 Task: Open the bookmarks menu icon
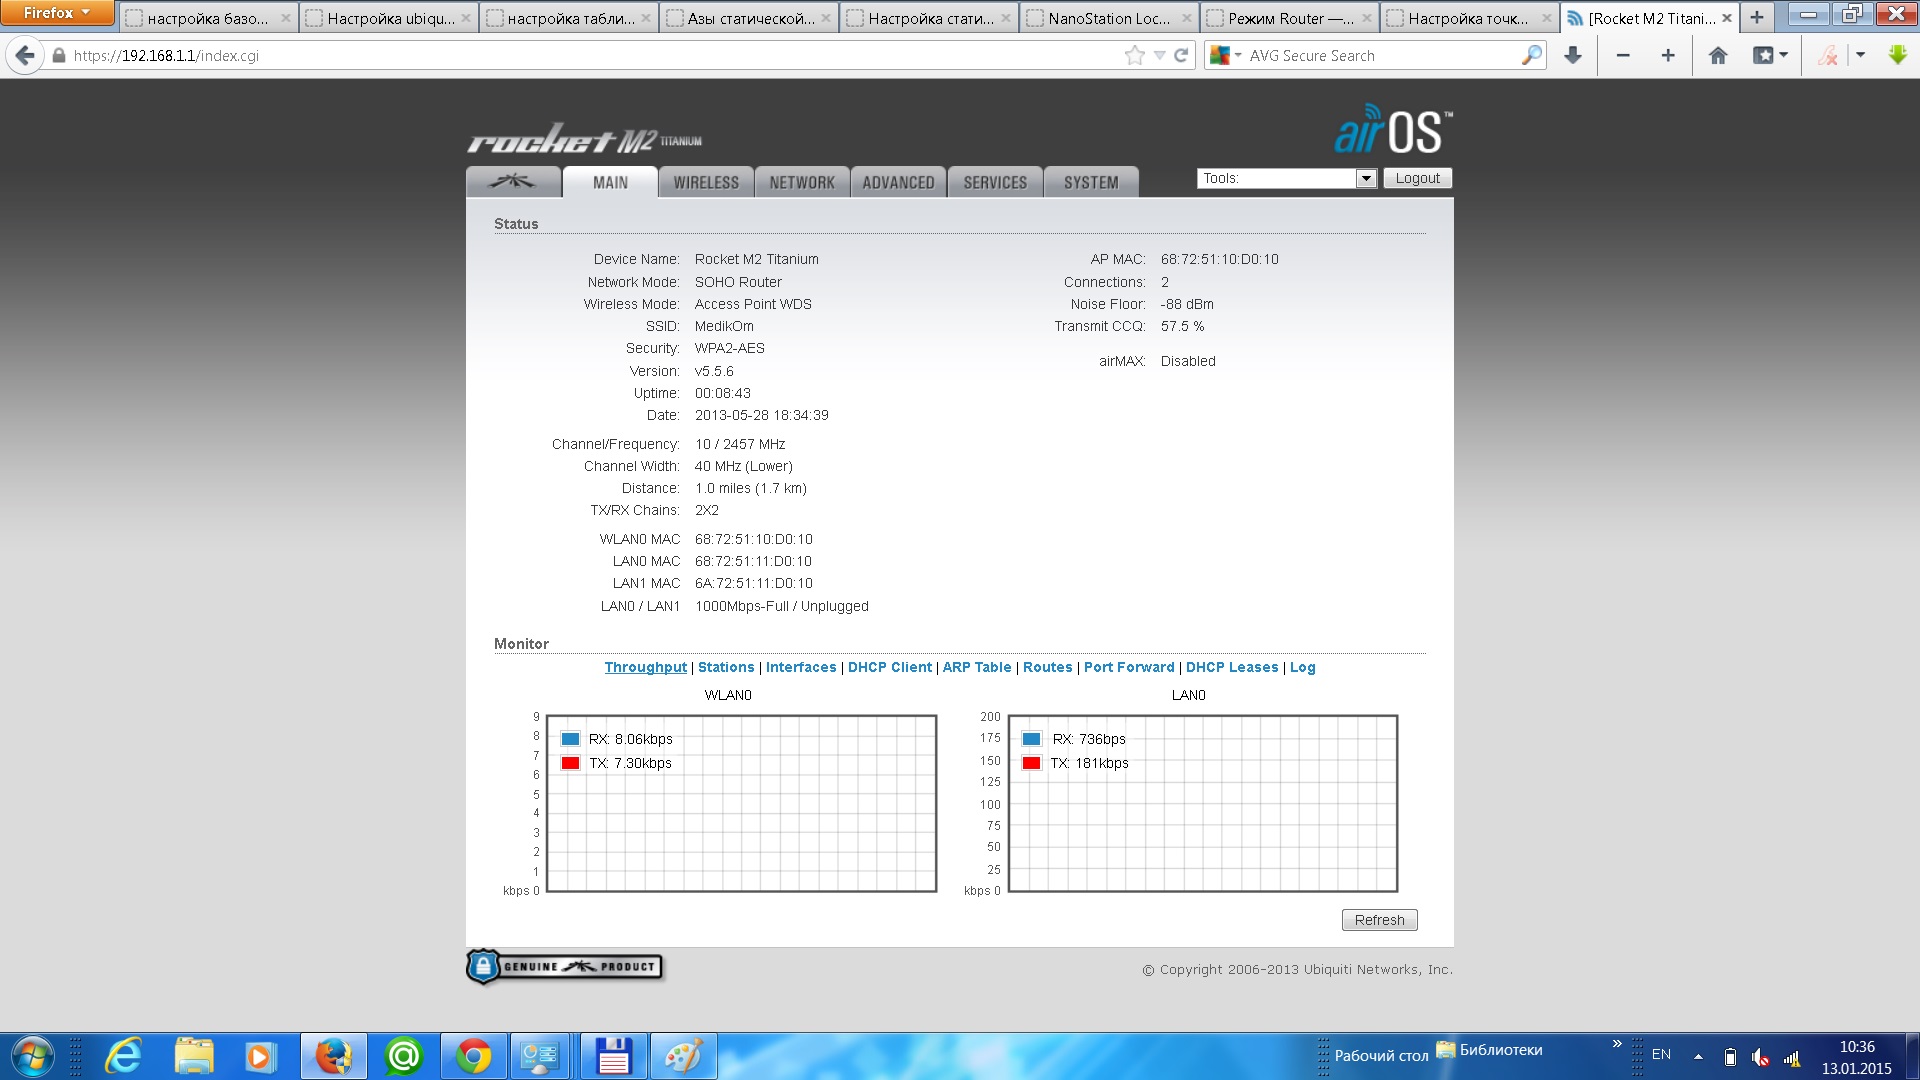[x=1769, y=55]
